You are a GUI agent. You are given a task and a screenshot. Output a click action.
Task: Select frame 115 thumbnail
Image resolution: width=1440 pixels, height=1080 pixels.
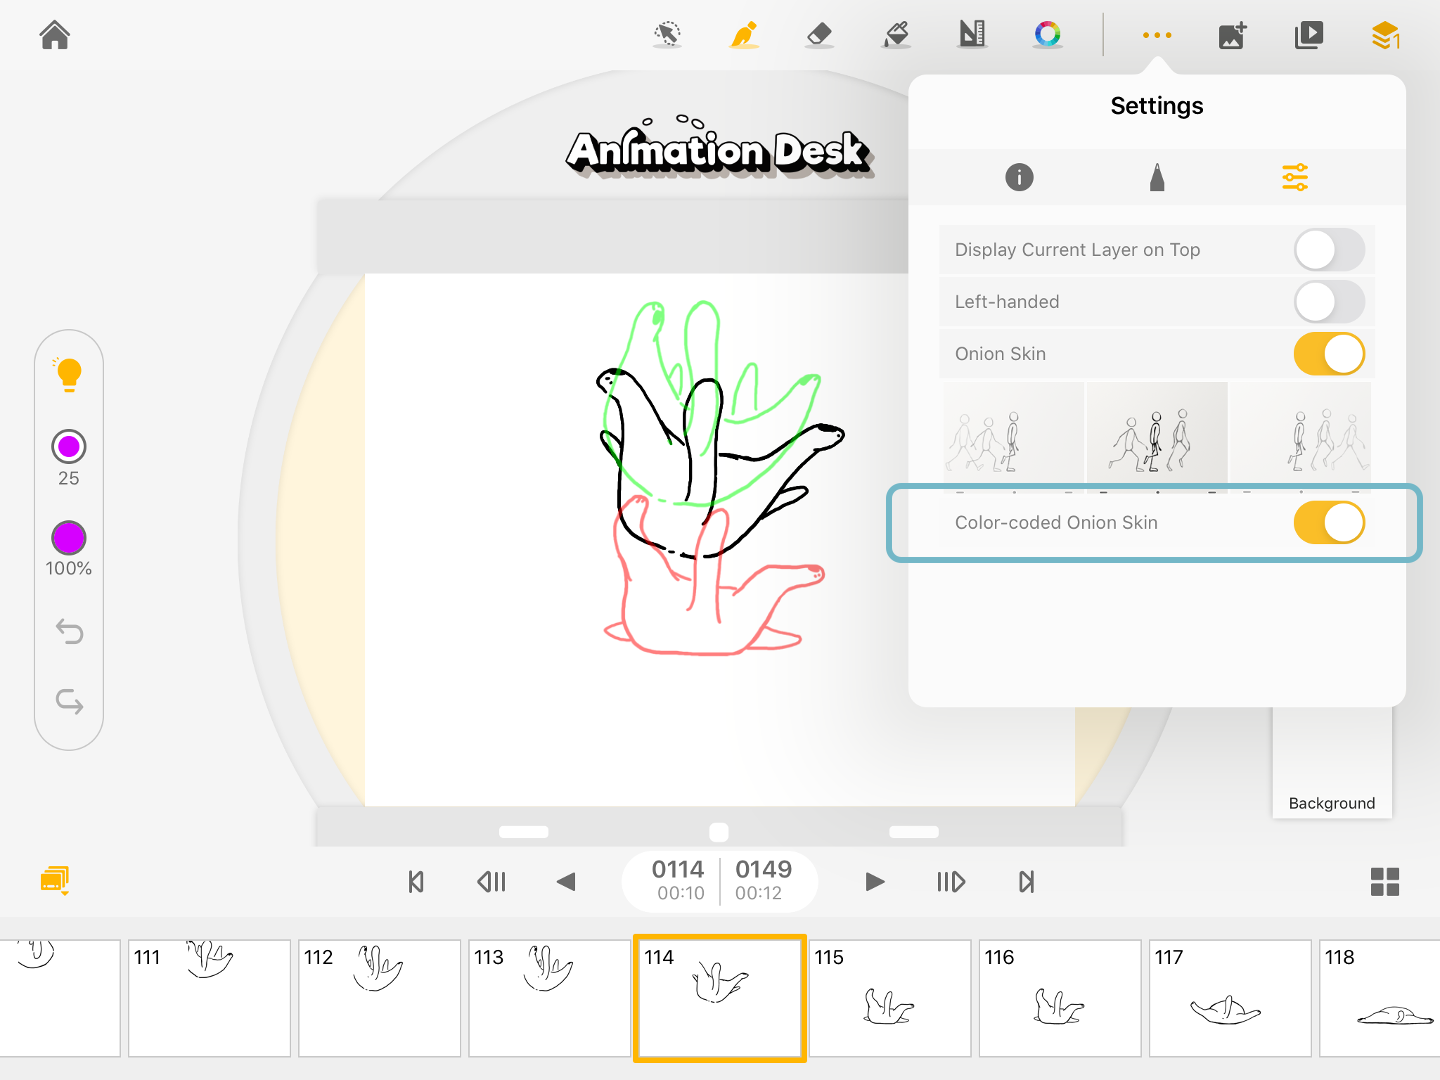[x=890, y=998]
